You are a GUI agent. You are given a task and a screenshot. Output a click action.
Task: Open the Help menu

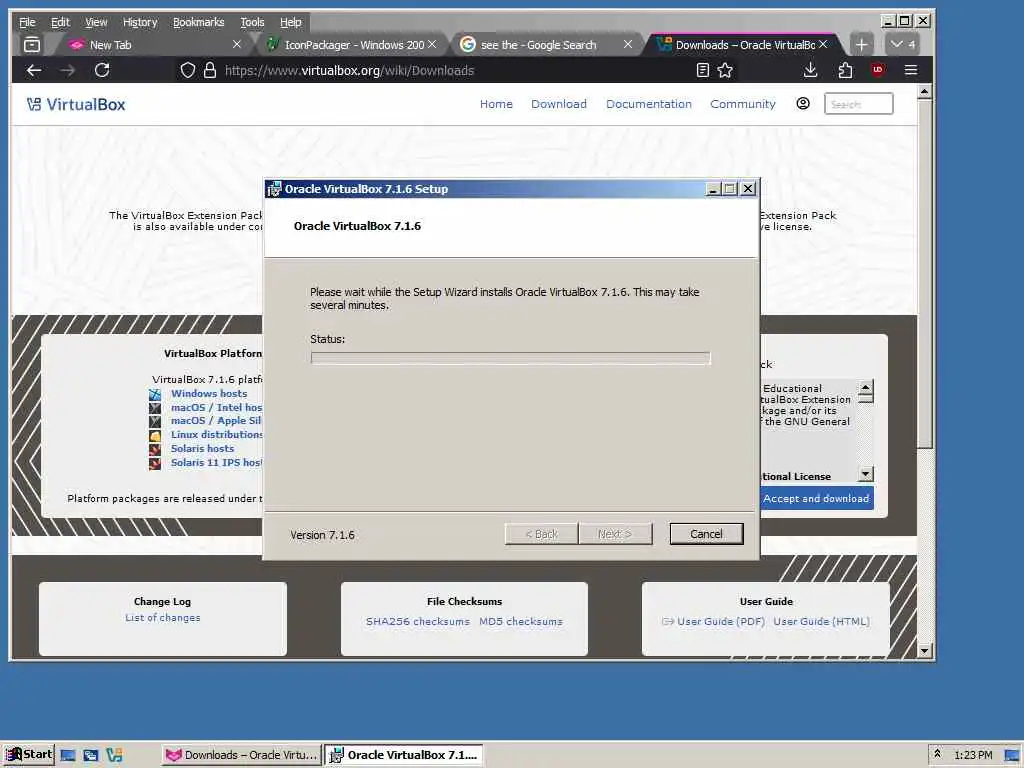[x=291, y=22]
